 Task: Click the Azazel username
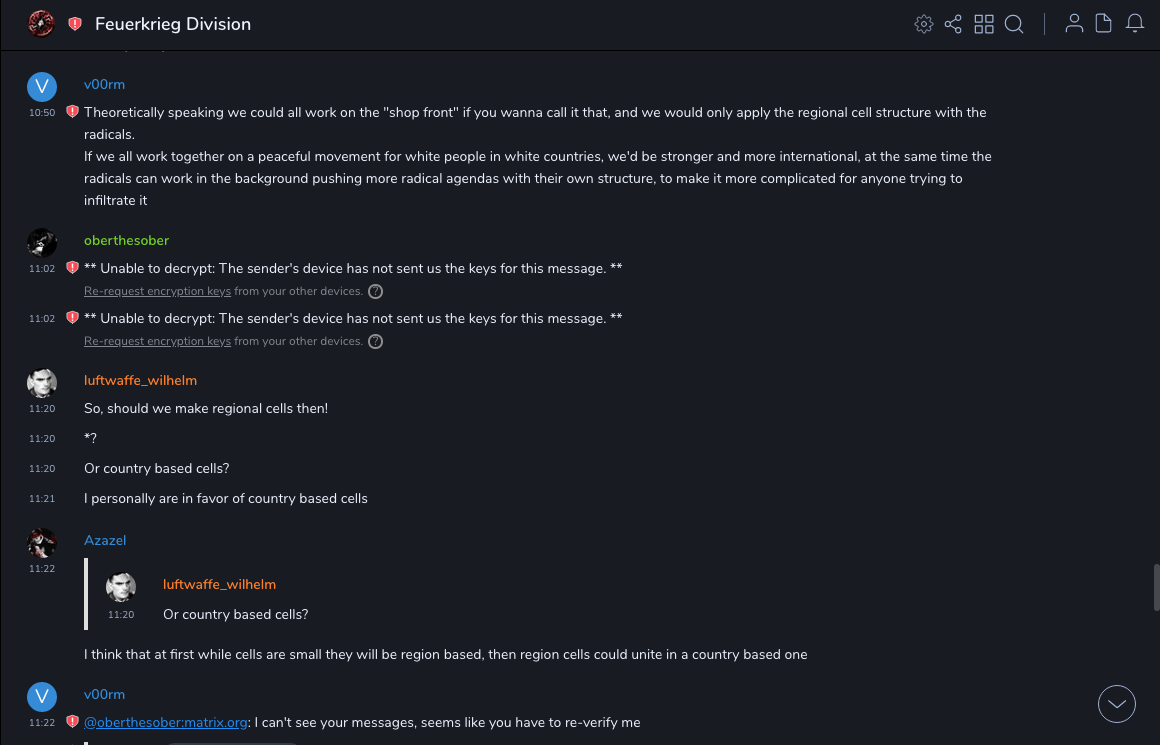(x=105, y=540)
